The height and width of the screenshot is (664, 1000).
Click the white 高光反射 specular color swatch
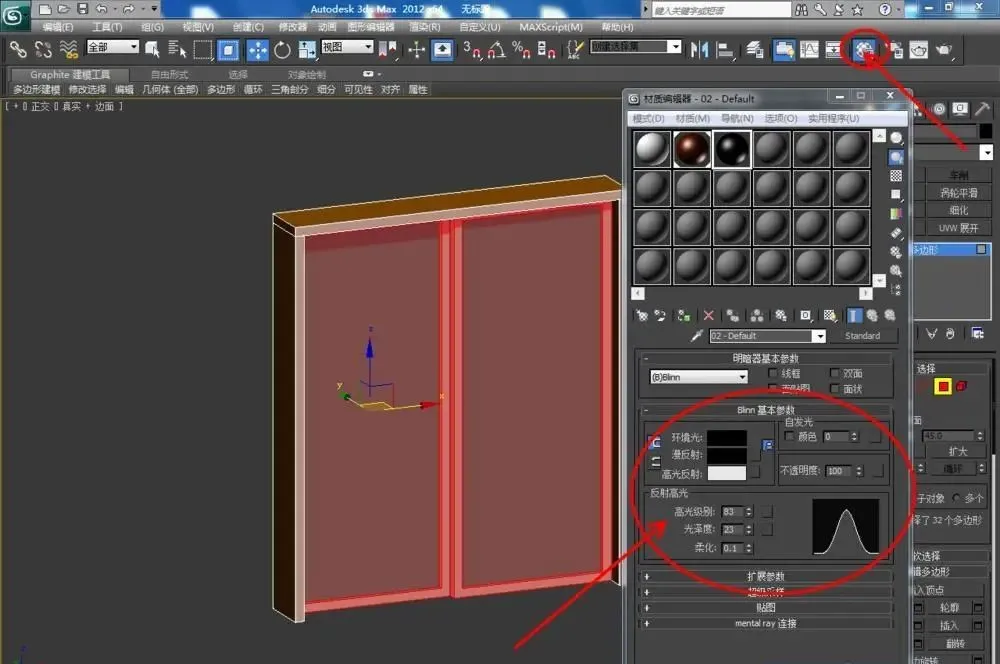coord(726,473)
